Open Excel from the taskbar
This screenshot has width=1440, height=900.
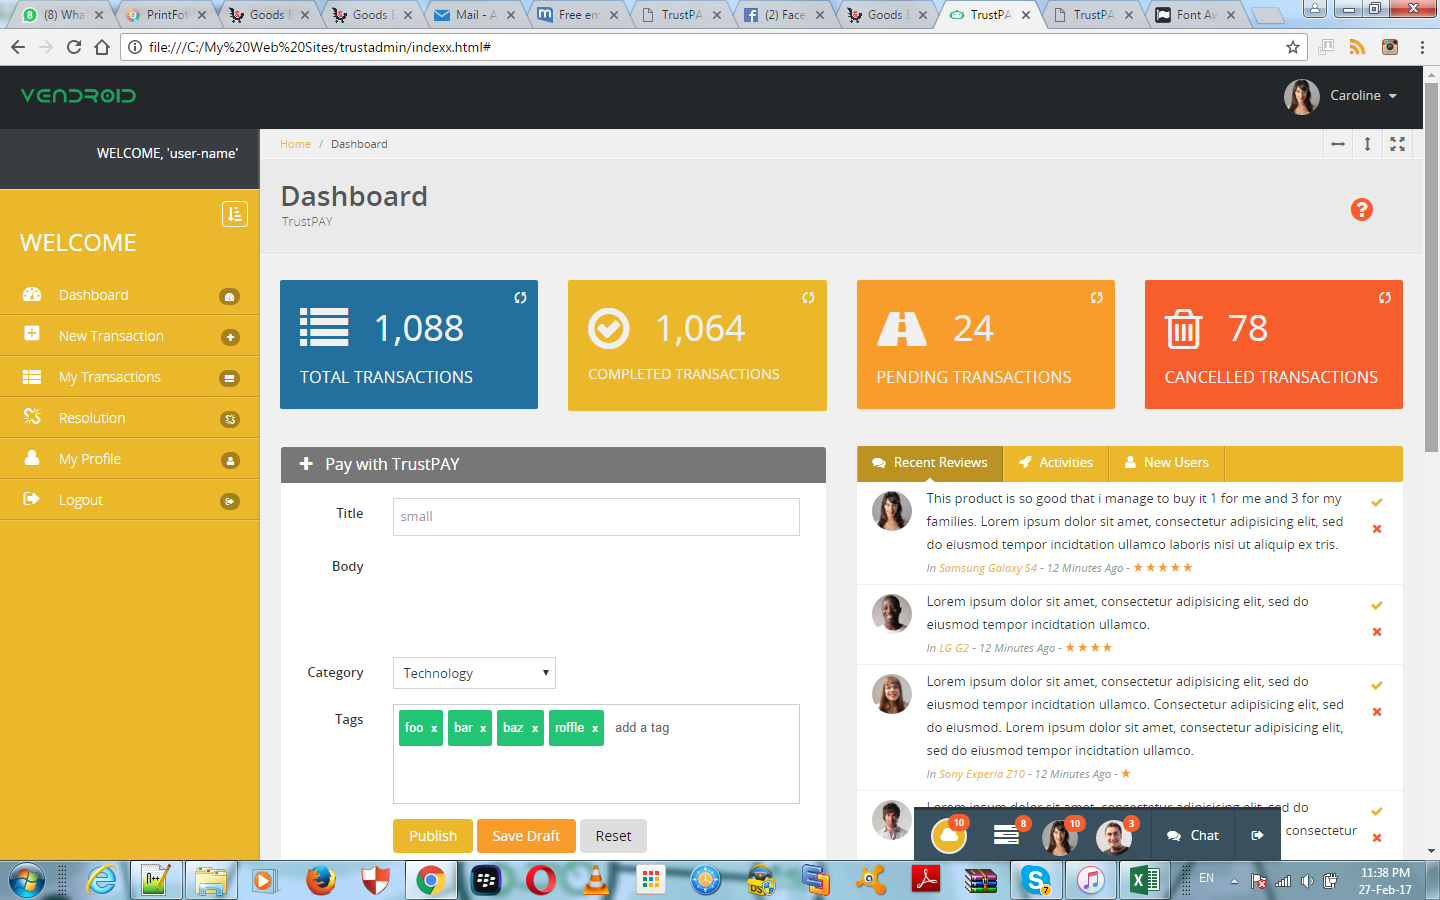pos(1145,880)
